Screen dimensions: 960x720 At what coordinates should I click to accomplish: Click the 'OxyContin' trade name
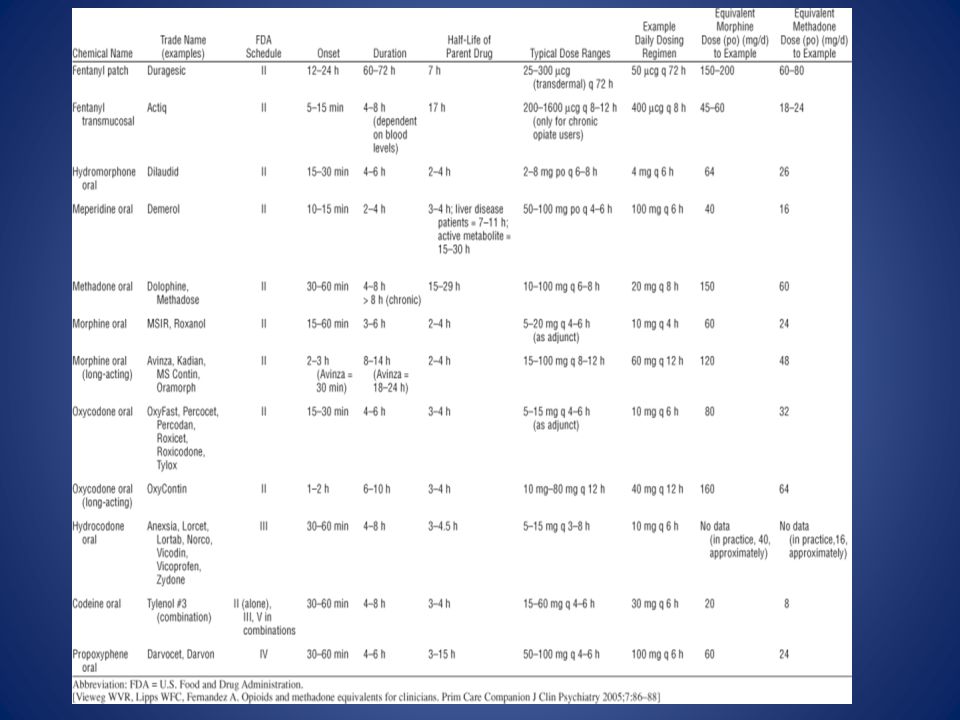coord(167,489)
